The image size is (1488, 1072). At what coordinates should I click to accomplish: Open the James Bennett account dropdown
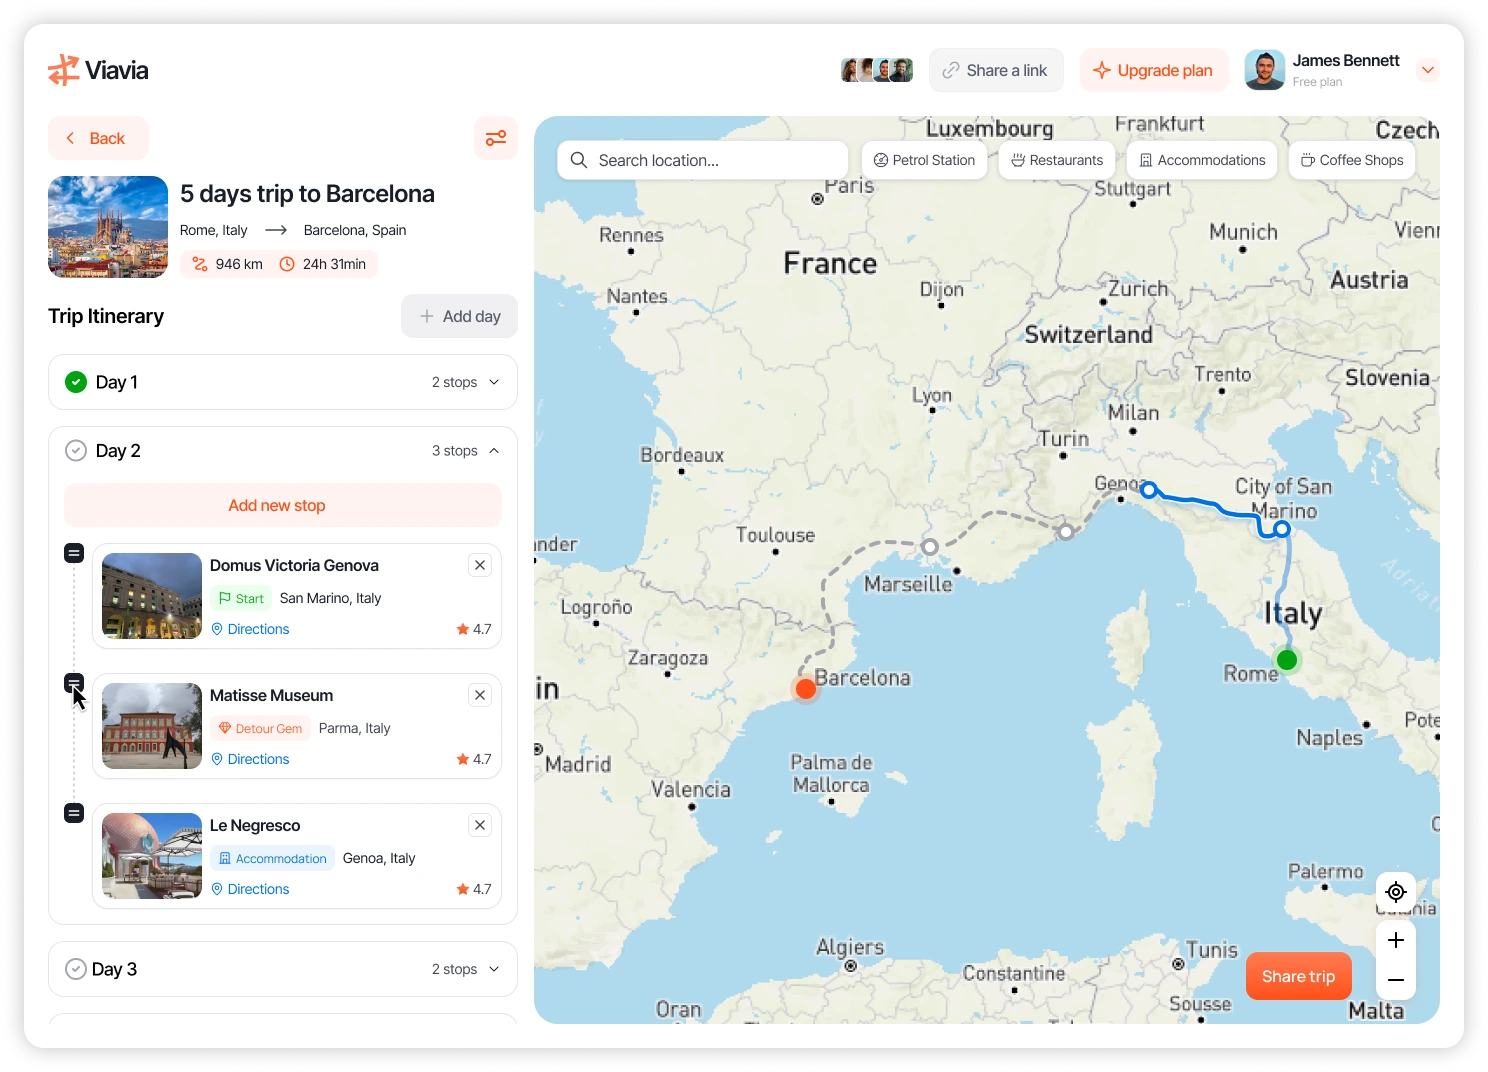pos(1428,70)
